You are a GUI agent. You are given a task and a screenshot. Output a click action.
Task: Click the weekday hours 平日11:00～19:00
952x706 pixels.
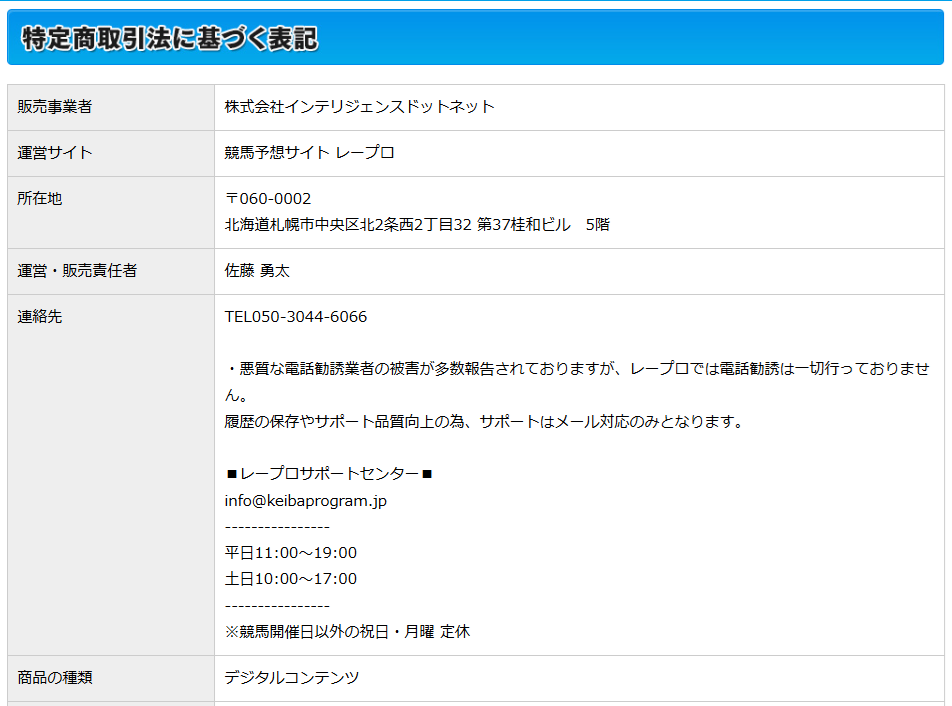(x=291, y=553)
